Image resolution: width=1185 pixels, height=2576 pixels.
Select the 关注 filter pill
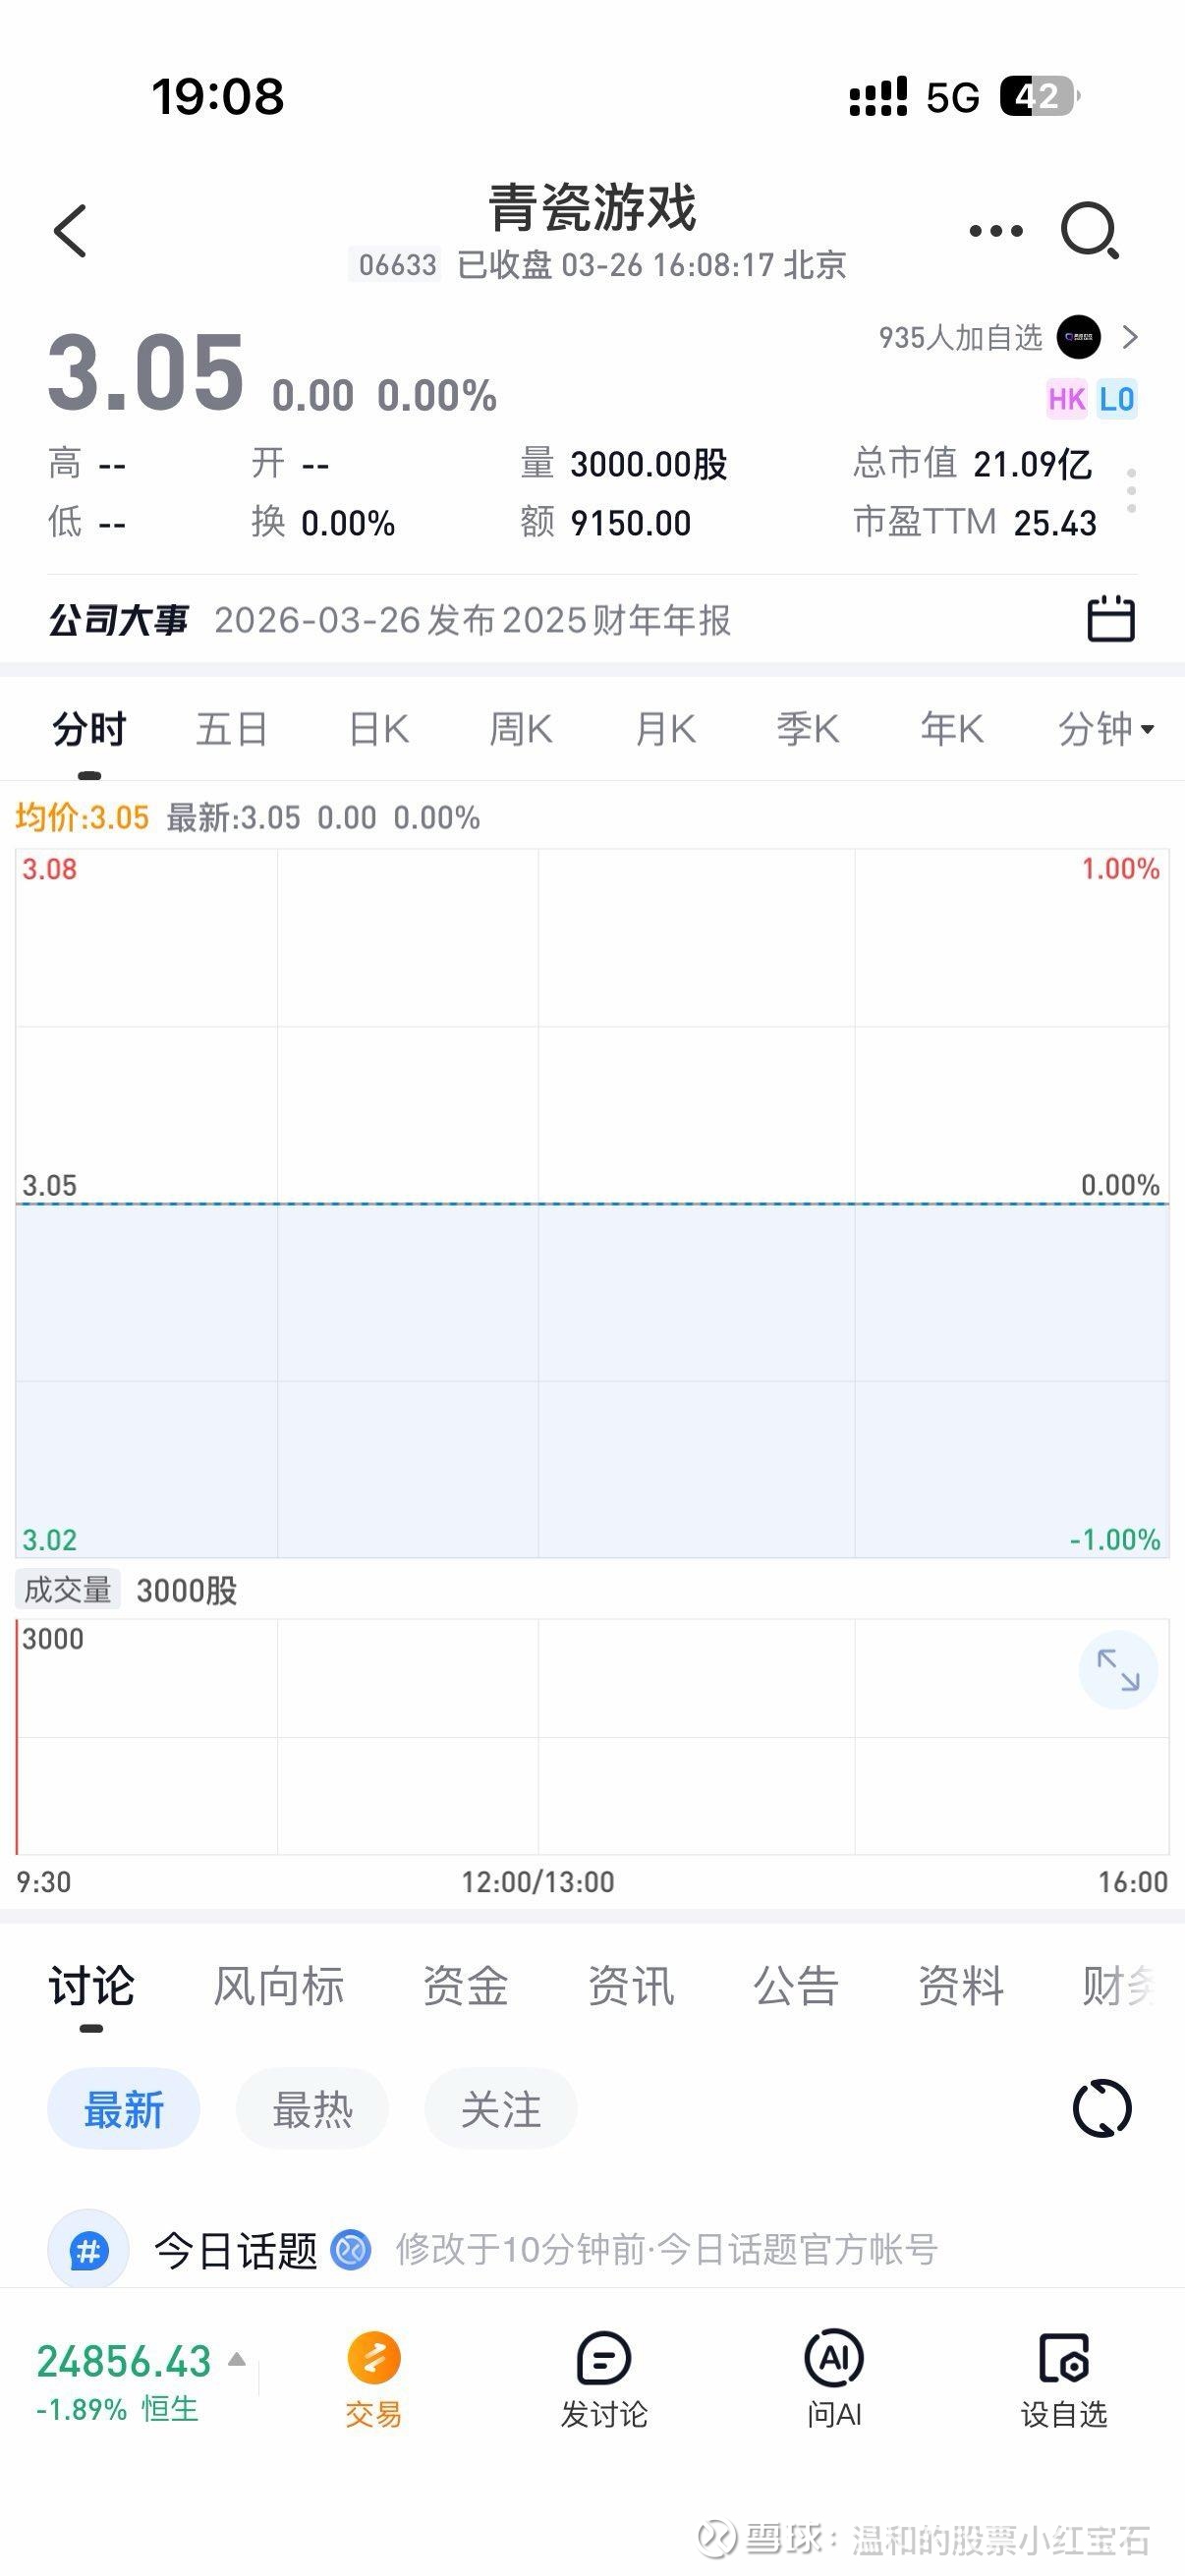pyautogui.click(x=500, y=2109)
